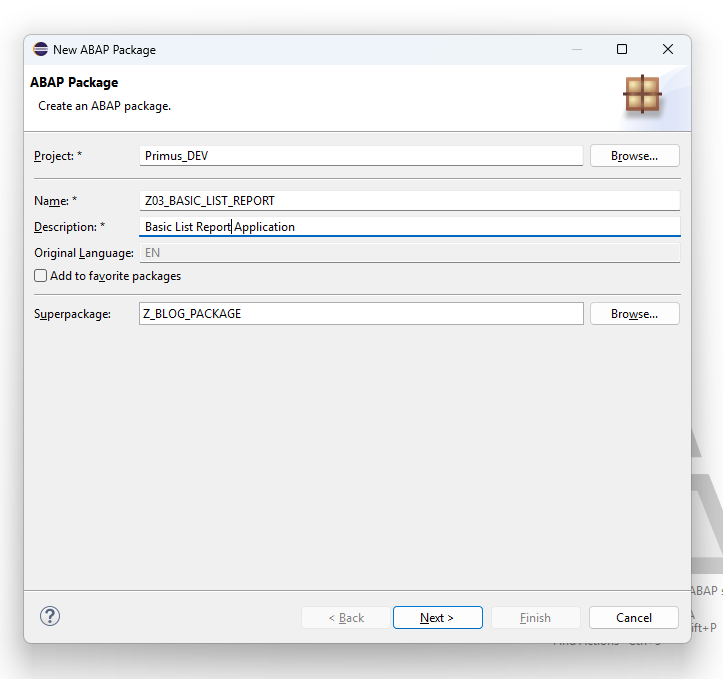This screenshot has width=723, height=679.
Task: Click the 'Name: *' label
Action: (55, 201)
